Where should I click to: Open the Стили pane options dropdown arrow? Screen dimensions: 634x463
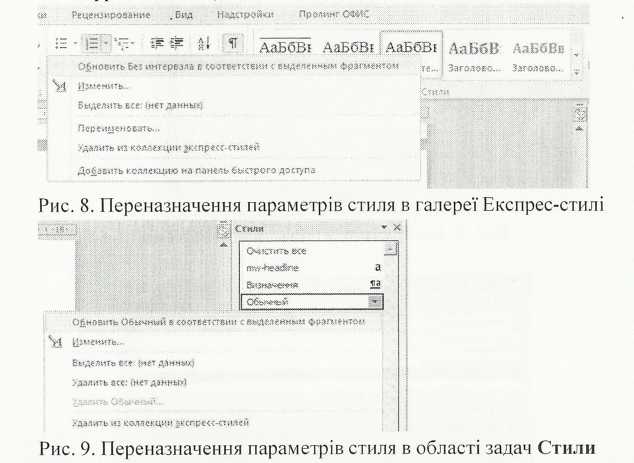384,227
